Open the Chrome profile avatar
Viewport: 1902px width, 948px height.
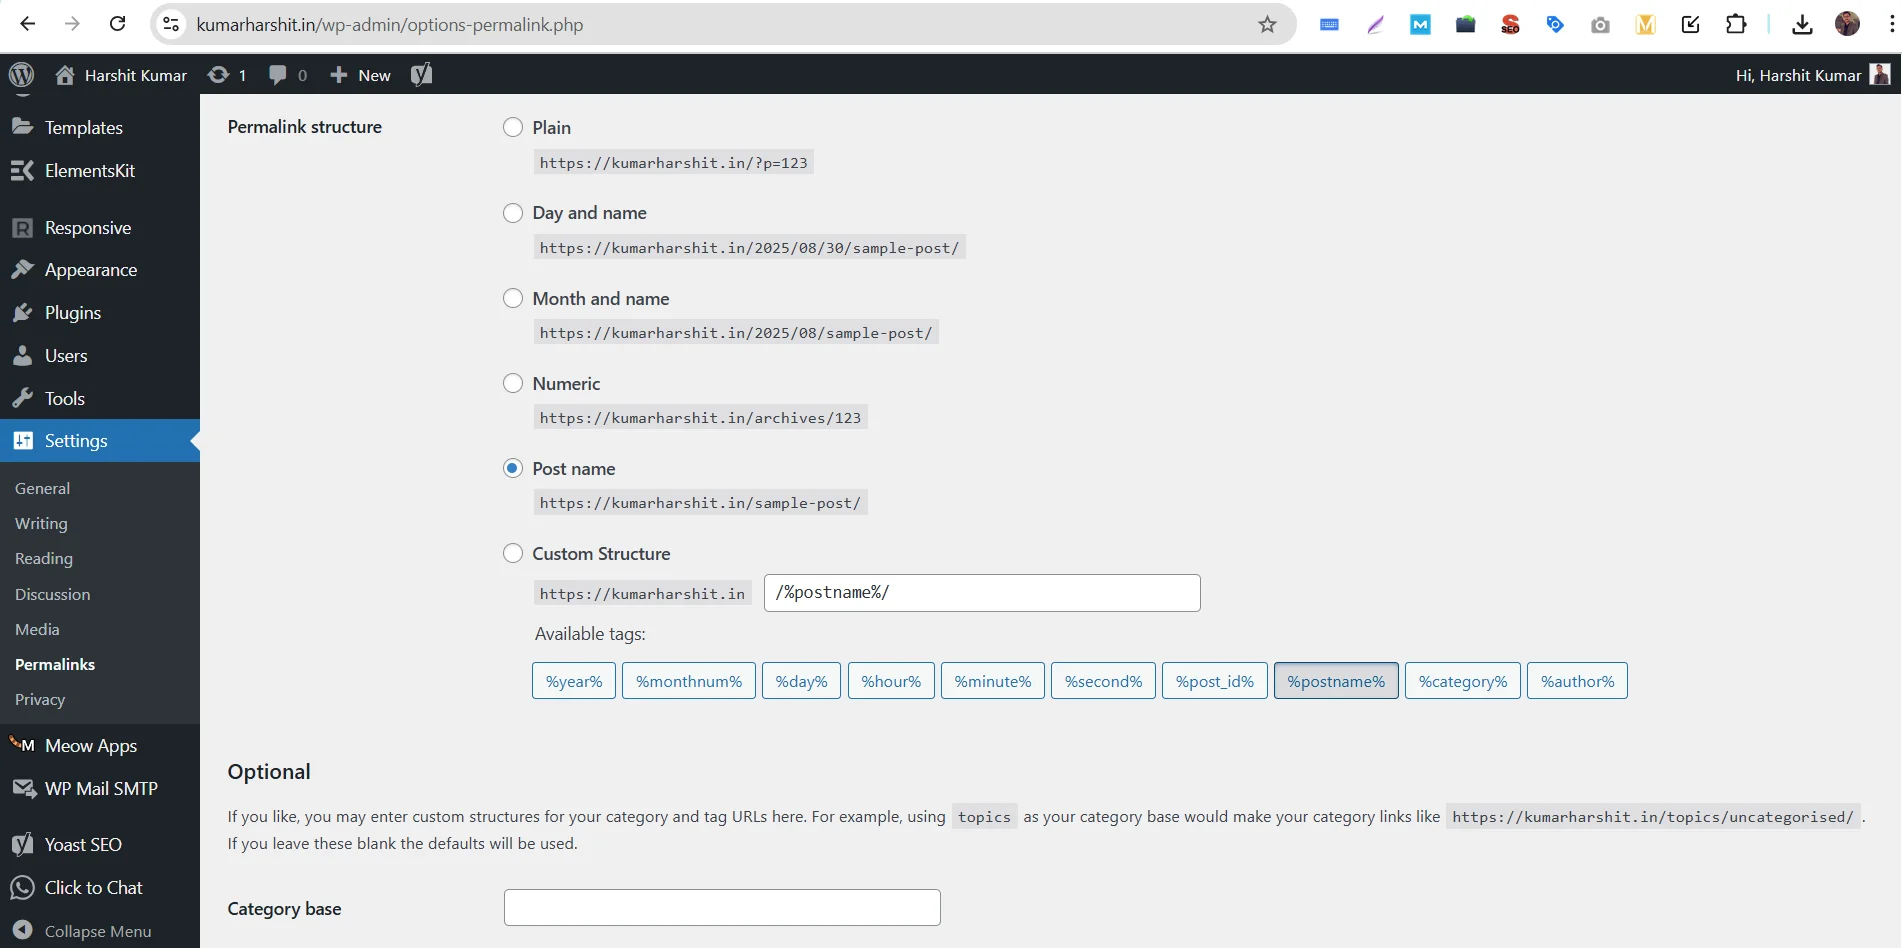point(1847,24)
